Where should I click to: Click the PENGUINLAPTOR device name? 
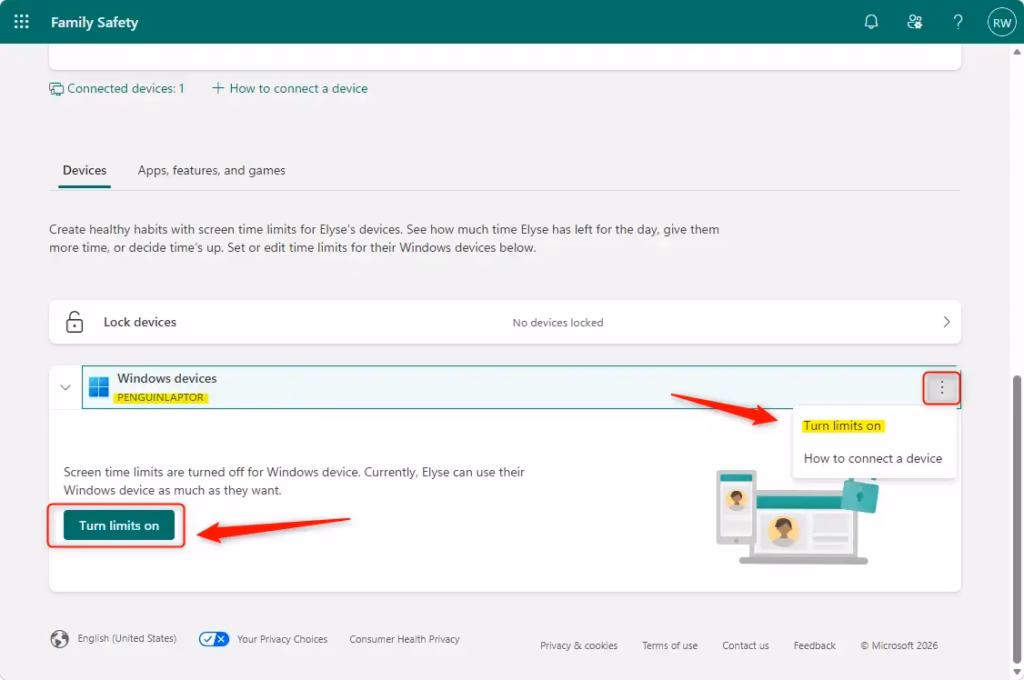[160, 397]
